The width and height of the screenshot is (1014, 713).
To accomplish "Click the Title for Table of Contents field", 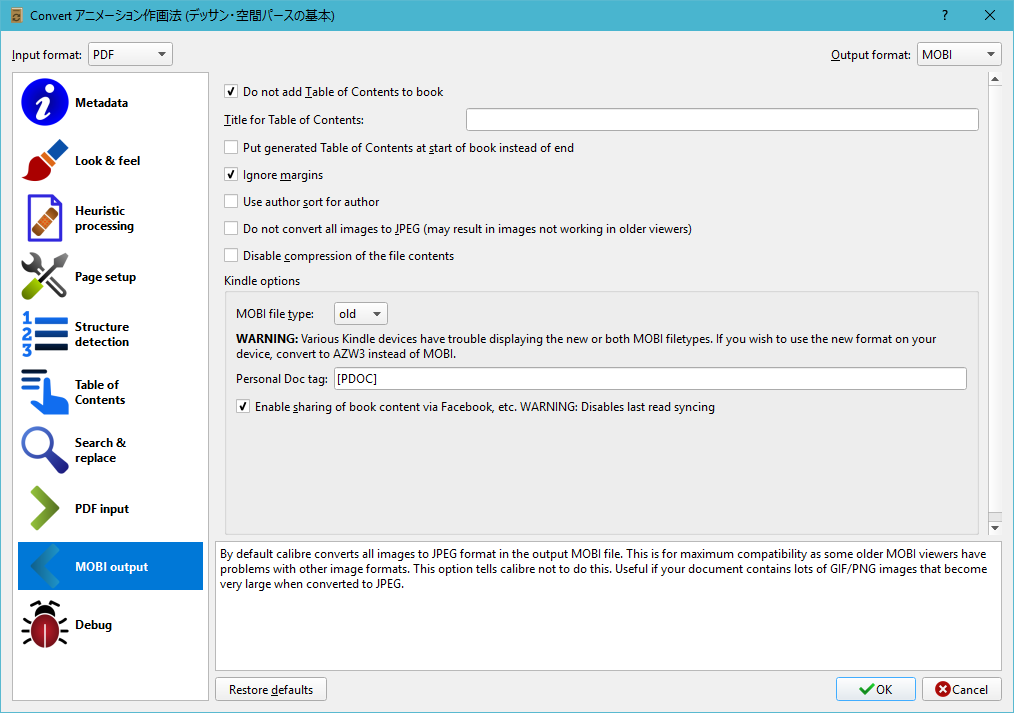I will pyautogui.click(x=722, y=120).
